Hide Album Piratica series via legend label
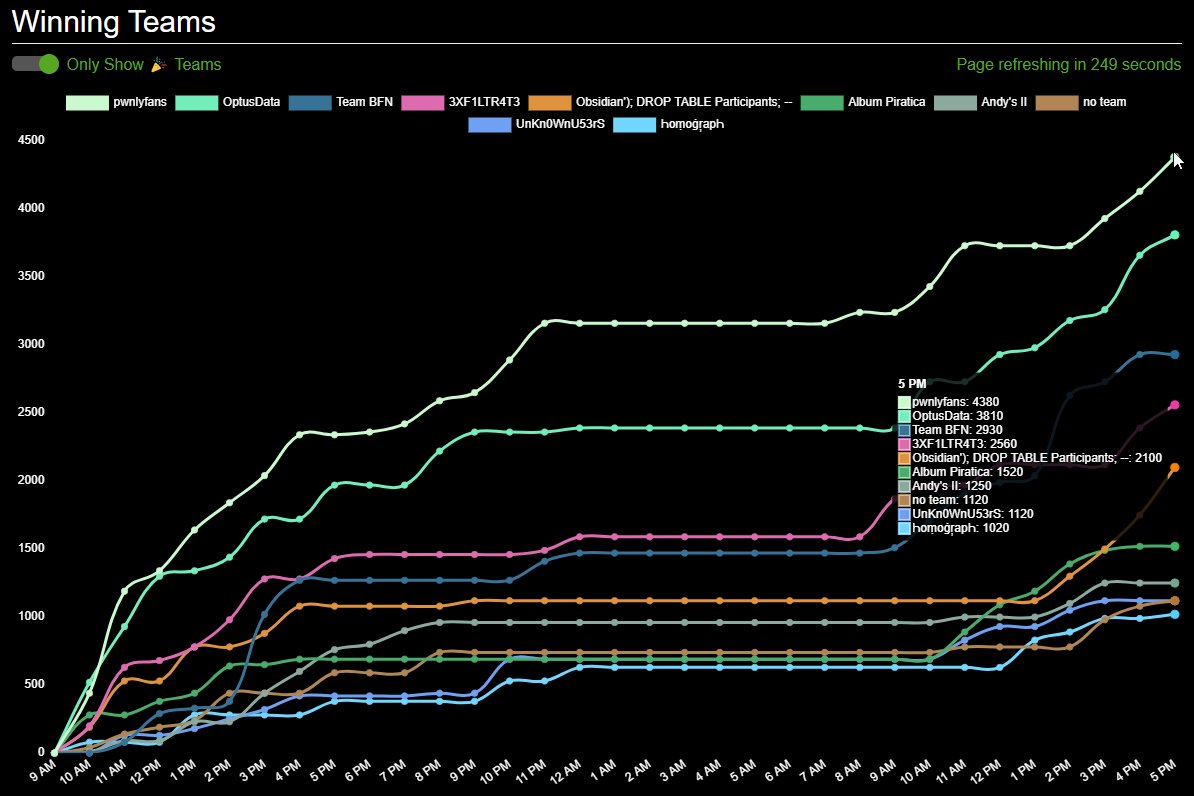The height and width of the screenshot is (796, 1194). click(x=886, y=102)
